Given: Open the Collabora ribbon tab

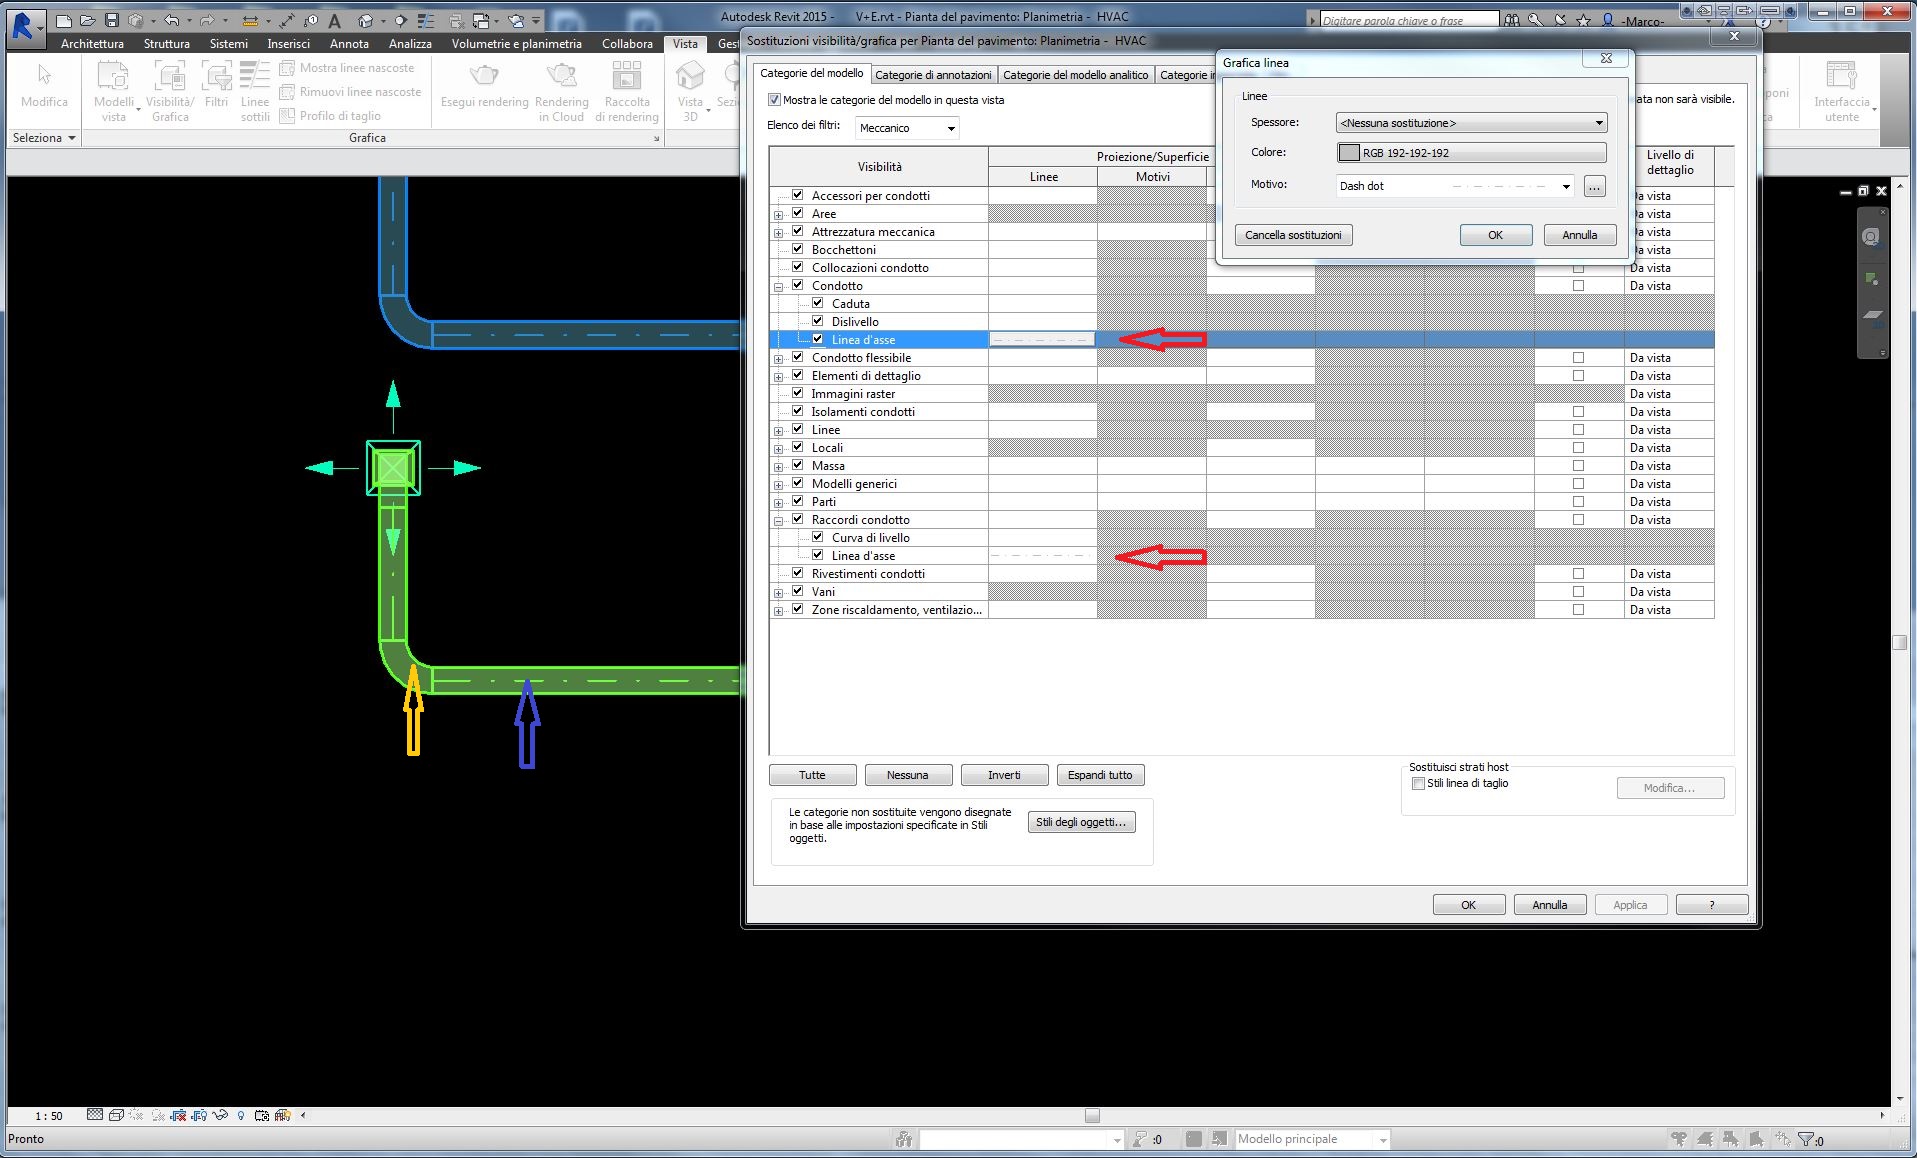Looking at the screenshot, I should [627, 44].
